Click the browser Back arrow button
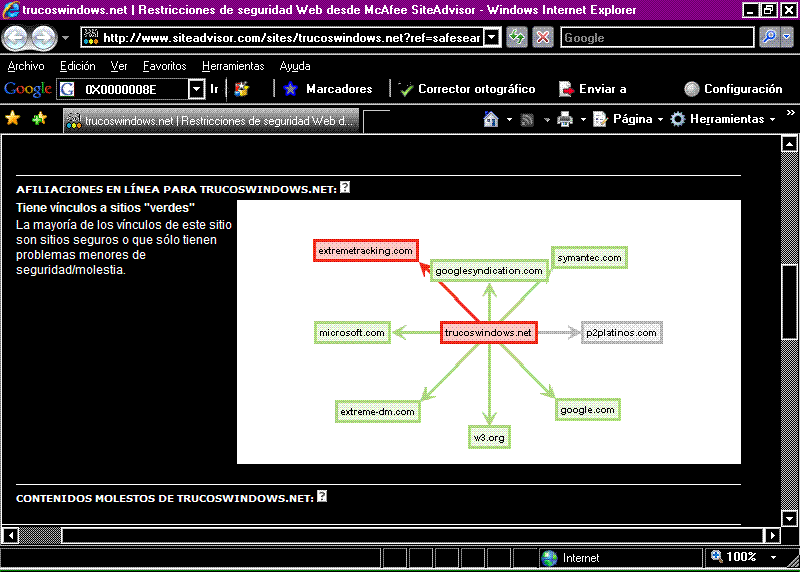 [x=16, y=37]
